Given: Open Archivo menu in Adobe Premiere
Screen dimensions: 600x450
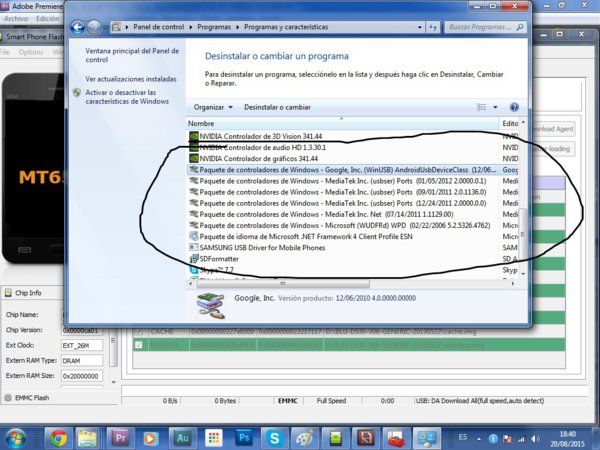Looking at the screenshot, I should [16, 18].
